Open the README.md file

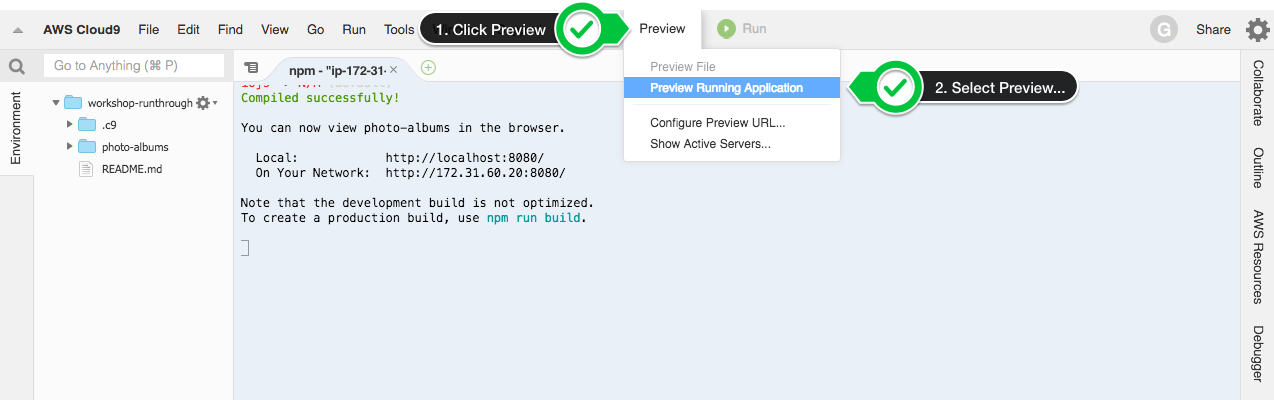[x=132, y=169]
